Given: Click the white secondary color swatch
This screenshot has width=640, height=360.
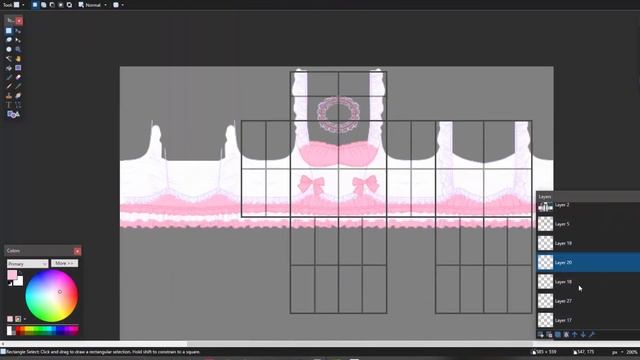Looking at the screenshot, I should [19, 282].
